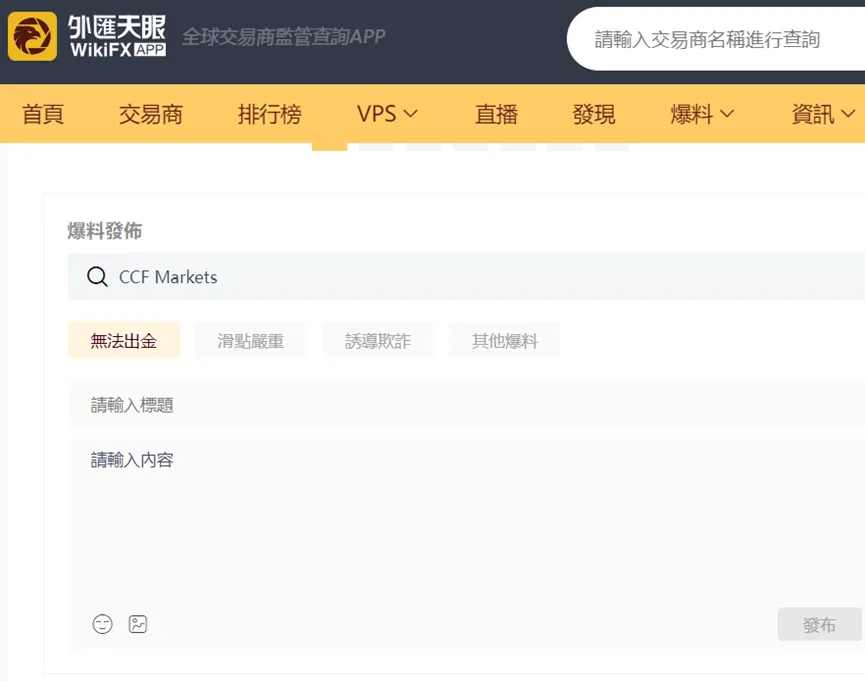Click the 請輸入標題 title field

pyautogui.click(x=466, y=405)
